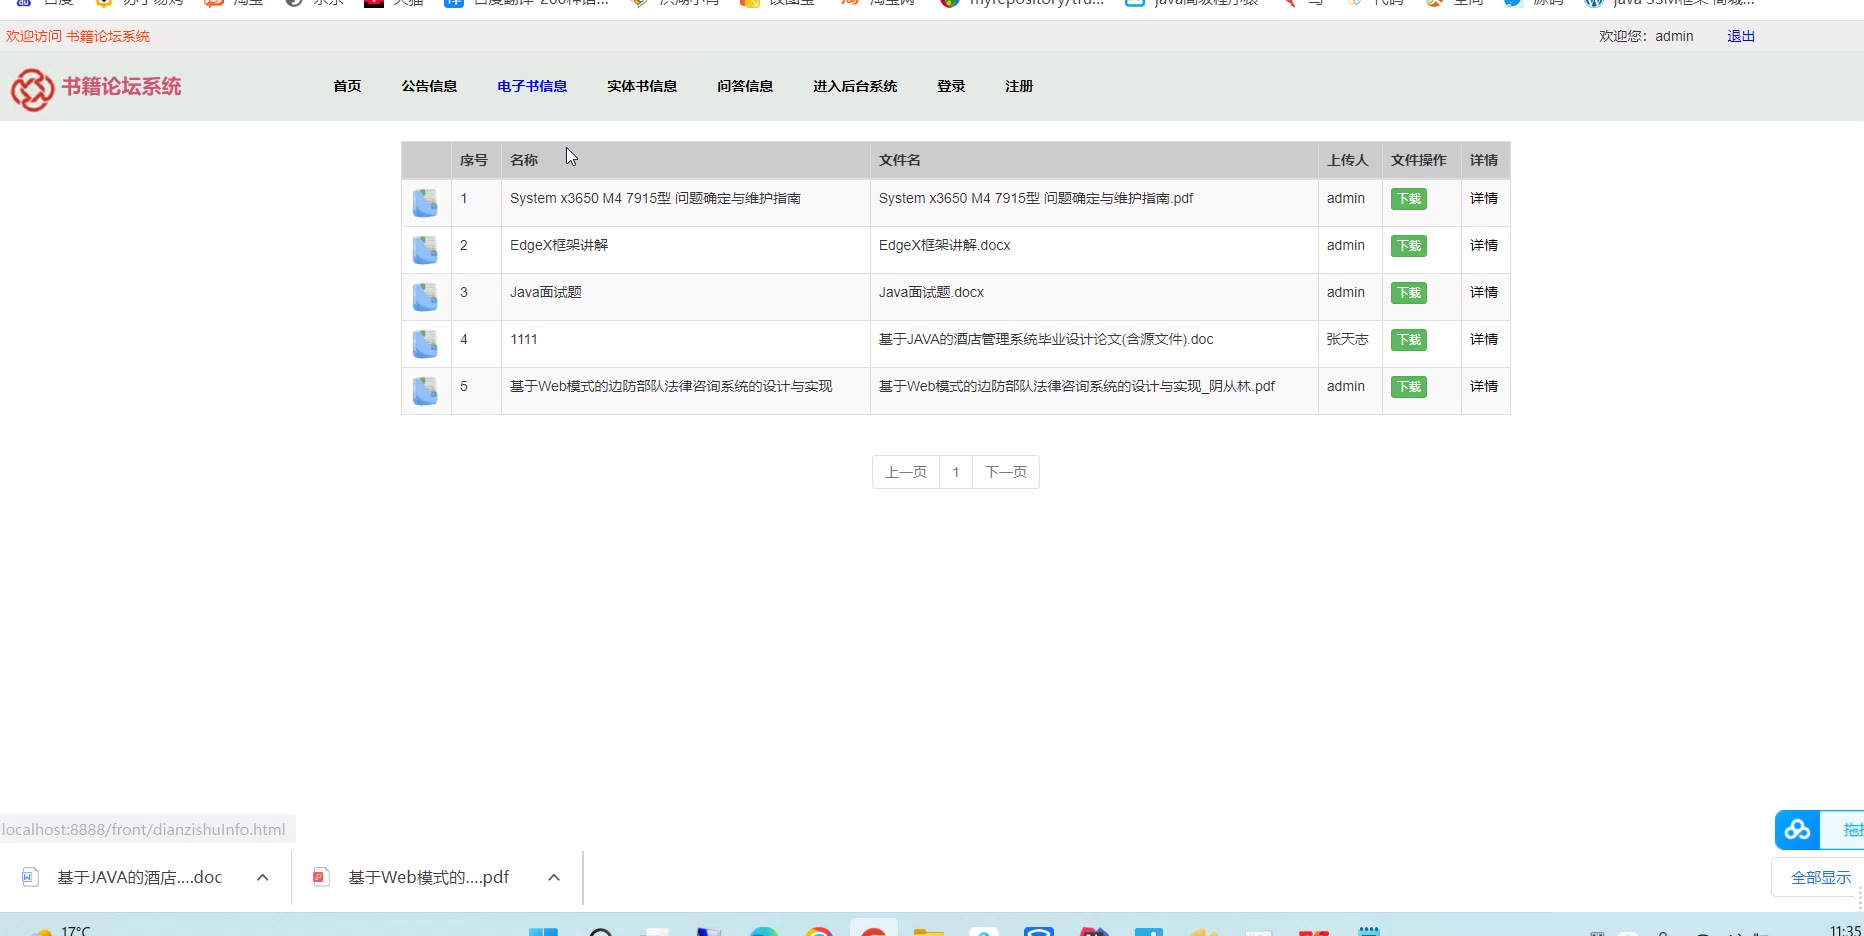Viewport: 1864px width, 936px height.
Task: Click the file icon in row 4
Action: 425,344
